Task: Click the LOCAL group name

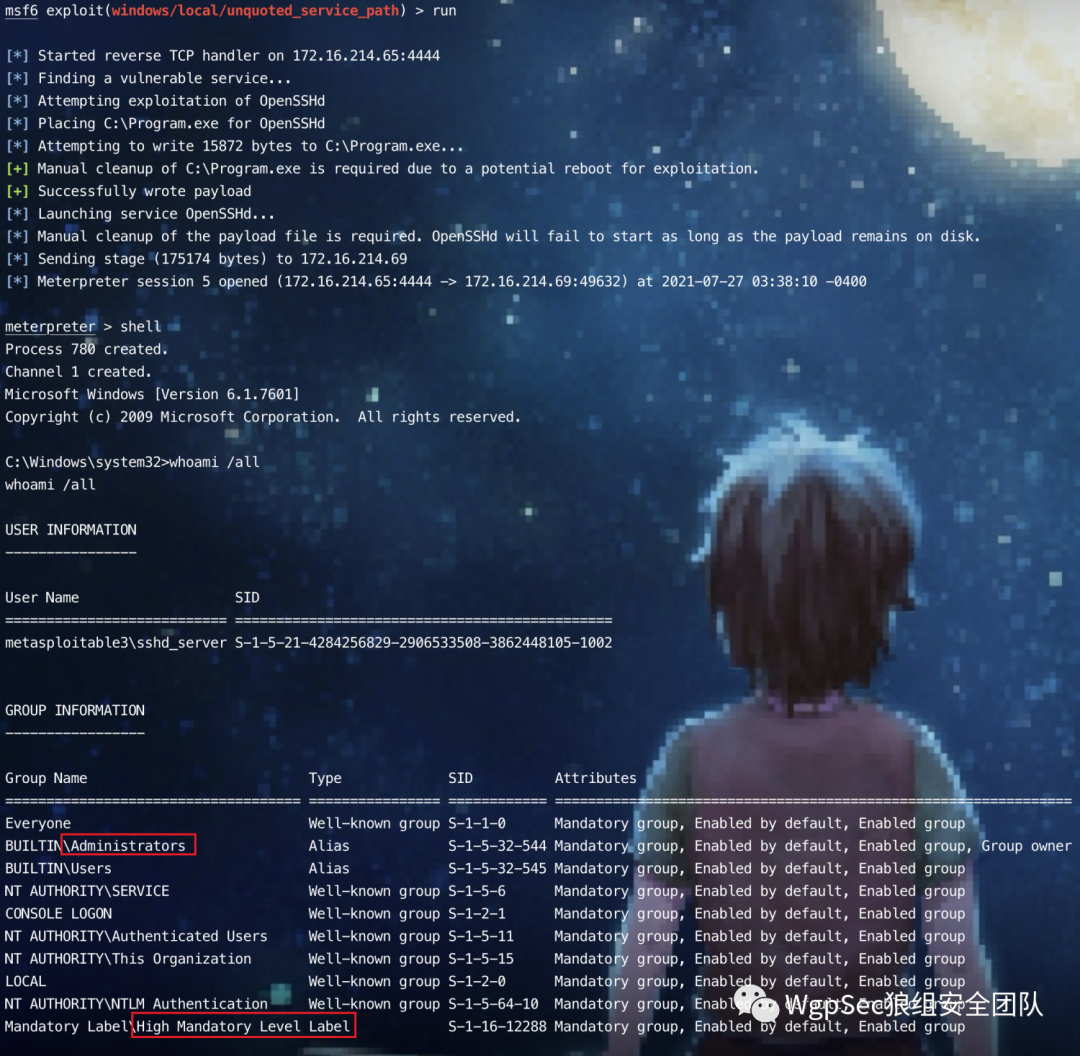Action: pyautogui.click(x=25, y=982)
